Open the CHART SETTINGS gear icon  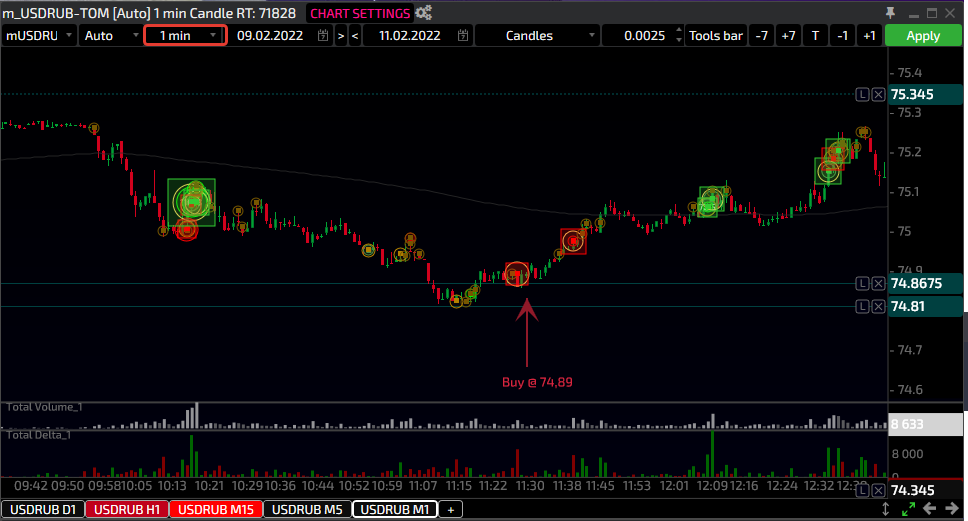point(424,13)
